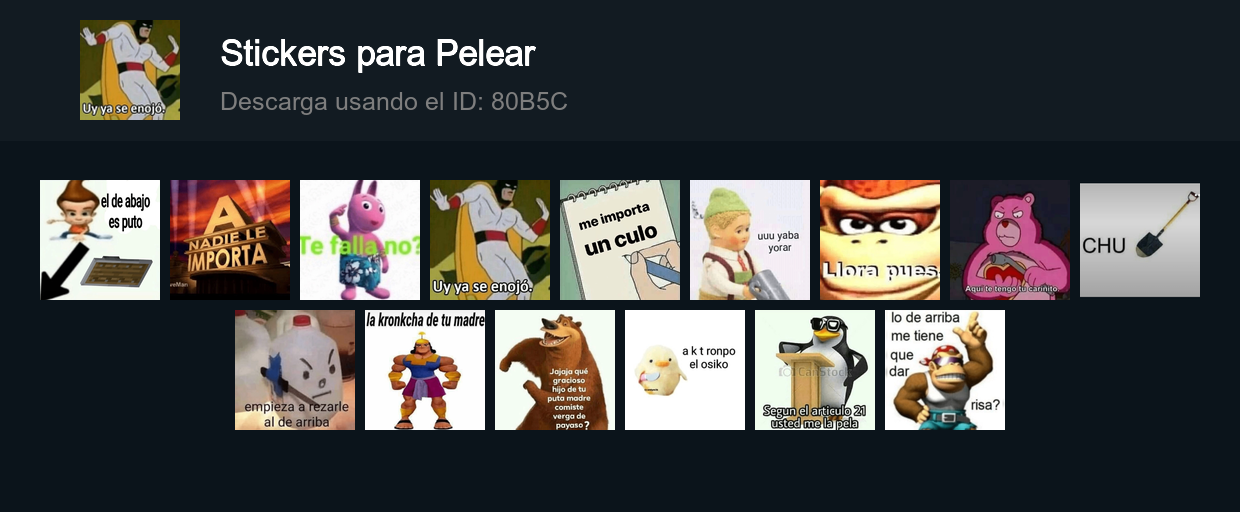1240x512 pixels.
Task: Select the 'uuu yaba yorar' doll sticker
Action: 750,240
